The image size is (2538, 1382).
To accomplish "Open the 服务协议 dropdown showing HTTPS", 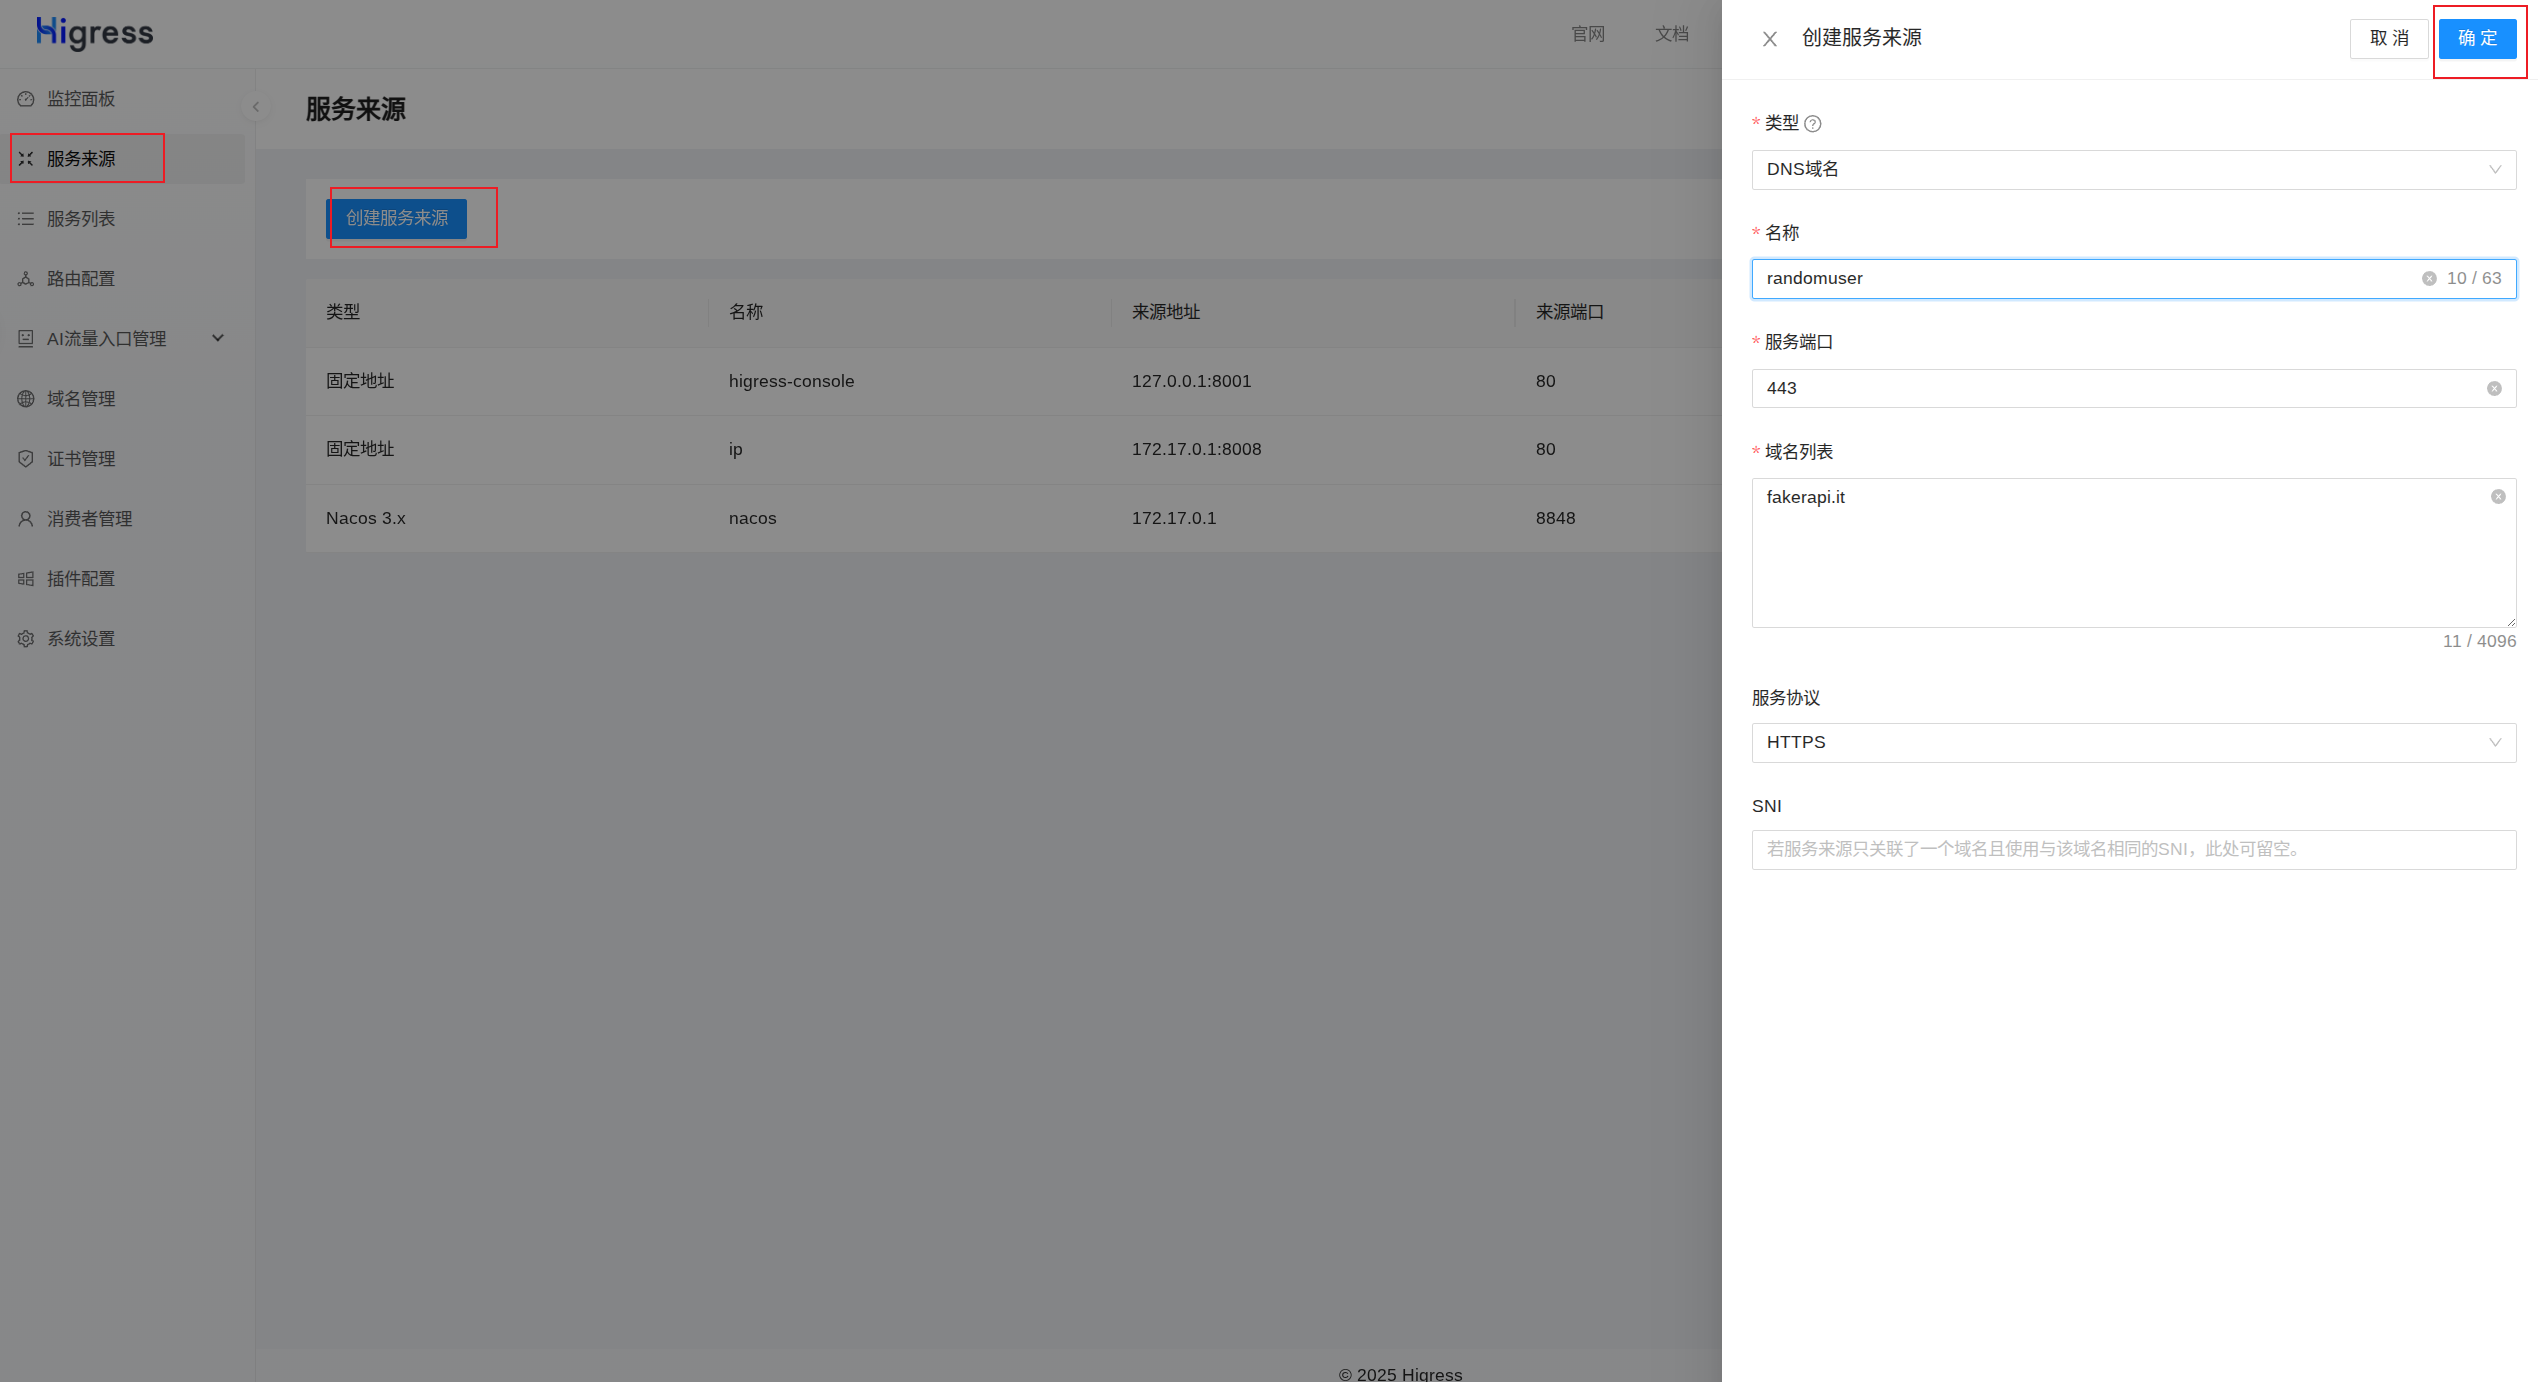I will (x=2133, y=743).
